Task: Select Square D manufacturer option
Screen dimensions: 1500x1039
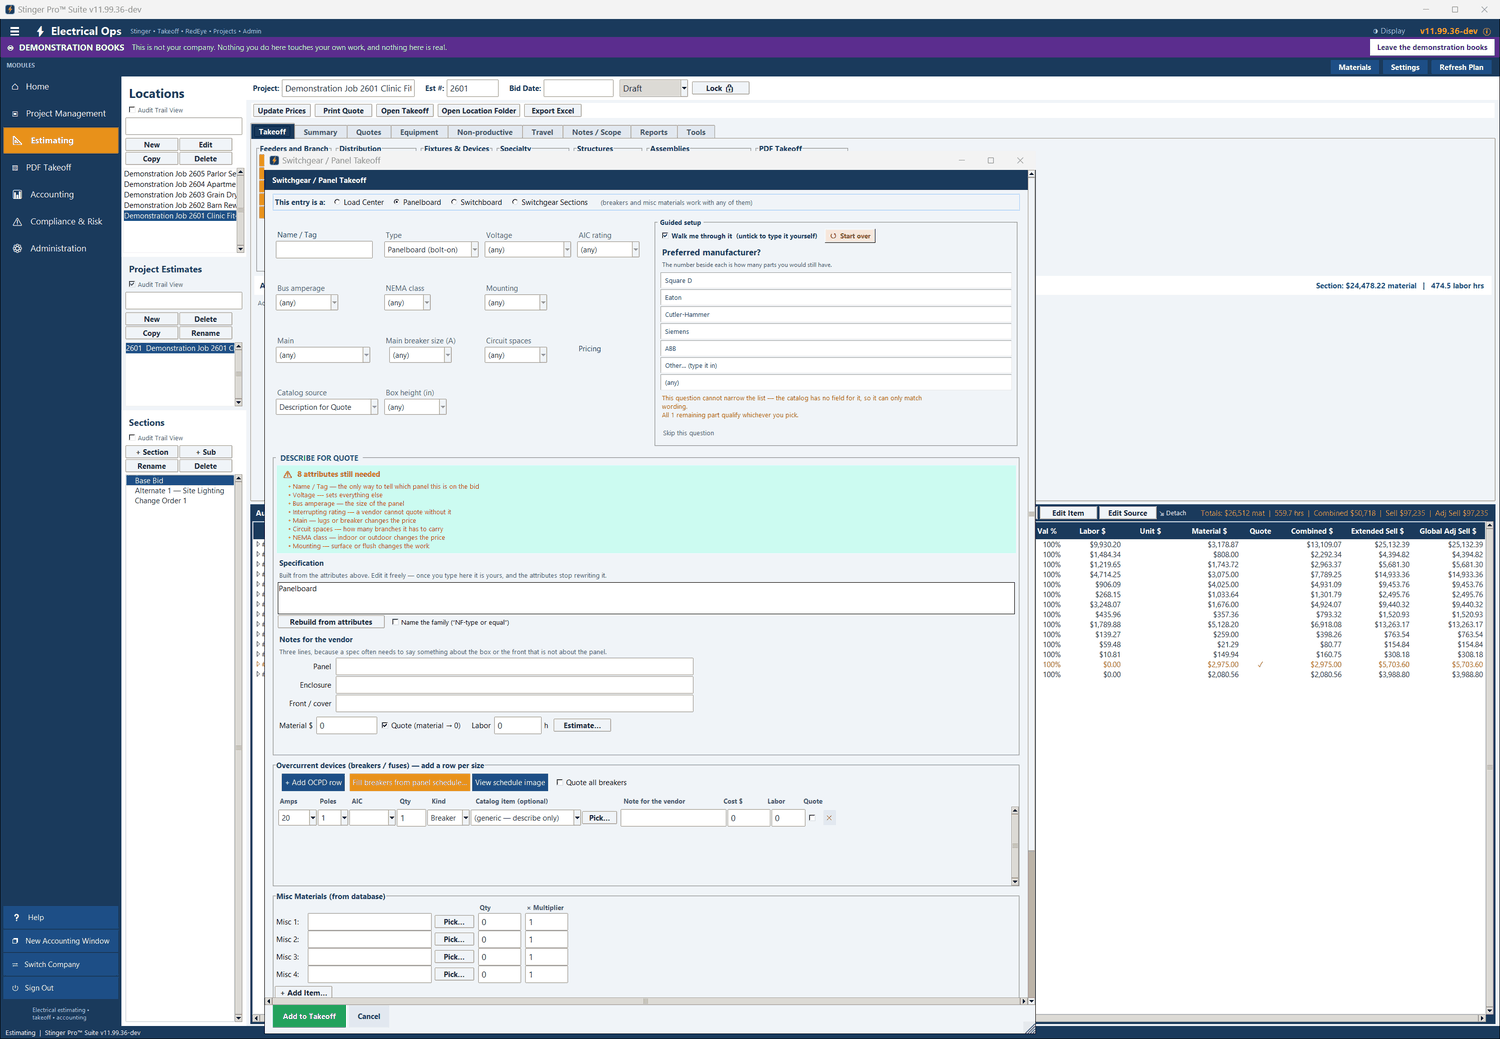Action: tap(836, 281)
